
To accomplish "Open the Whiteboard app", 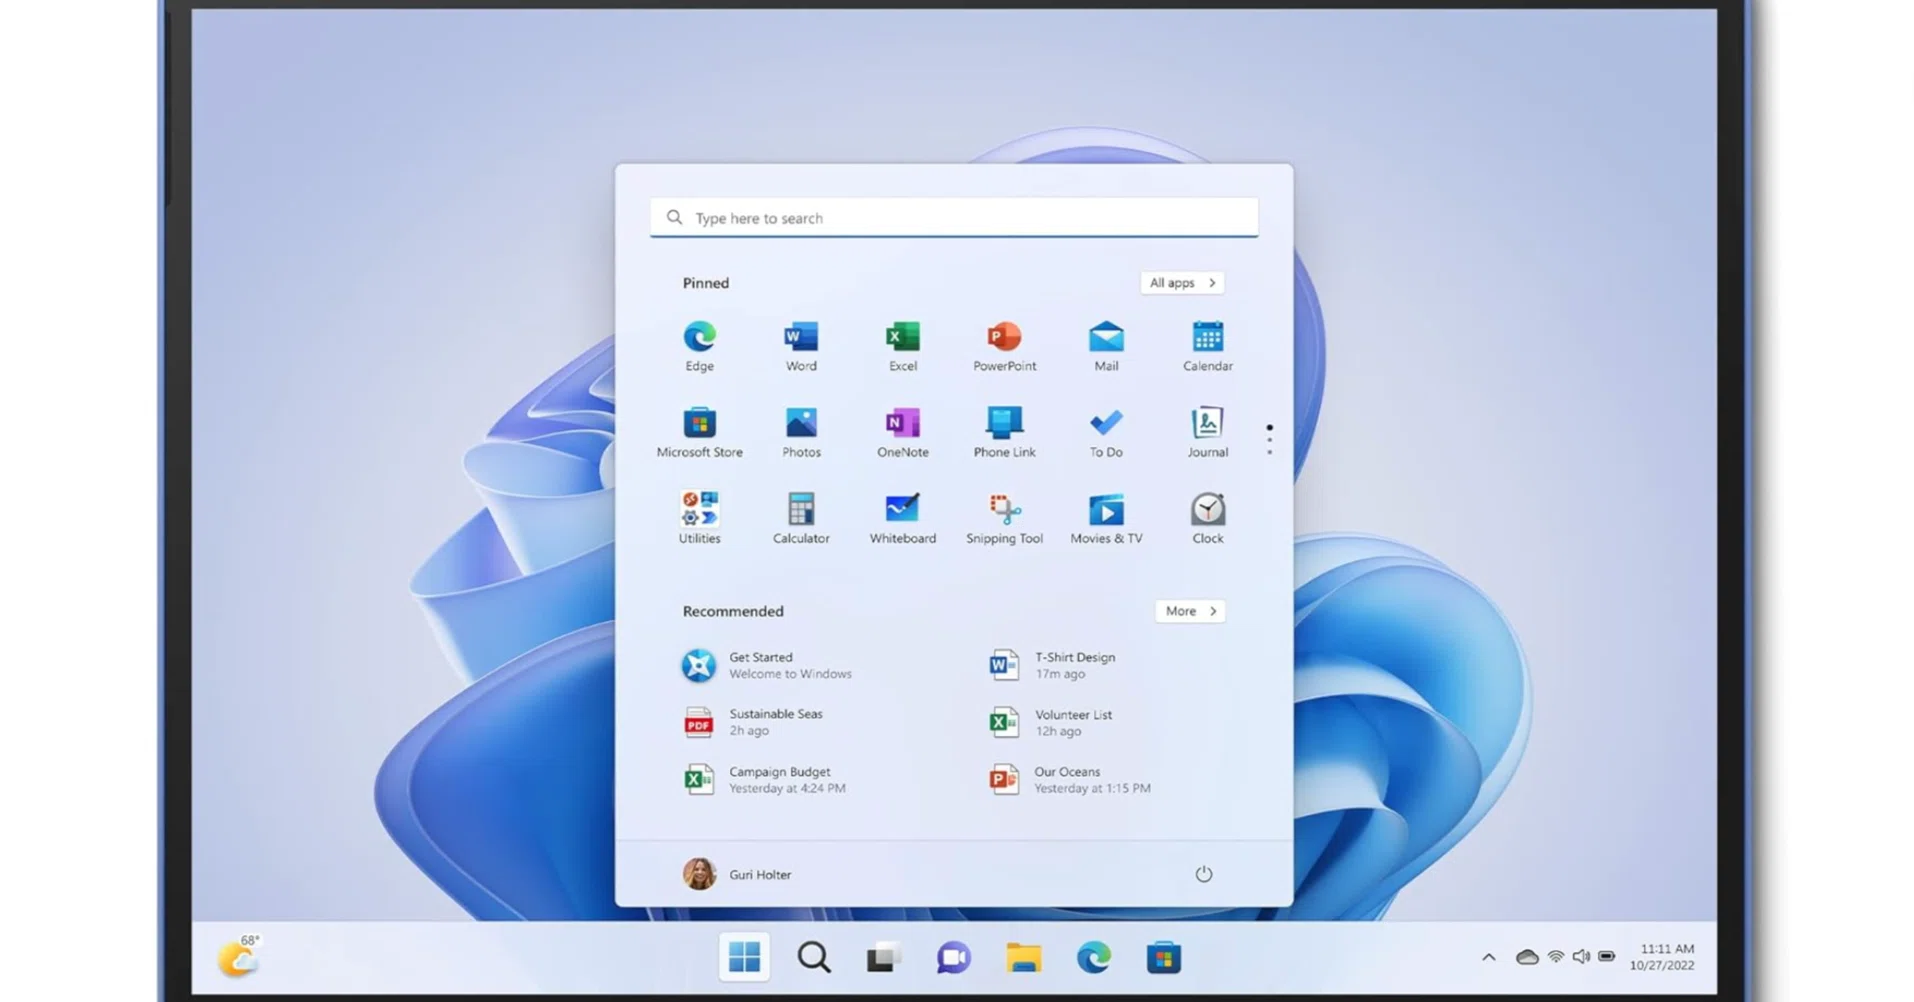I will 903,518.
